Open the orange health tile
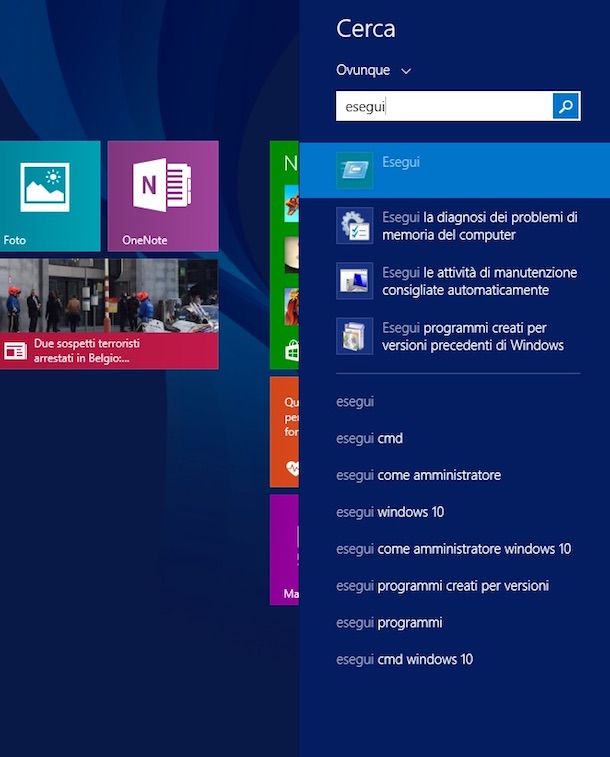 coord(284,432)
